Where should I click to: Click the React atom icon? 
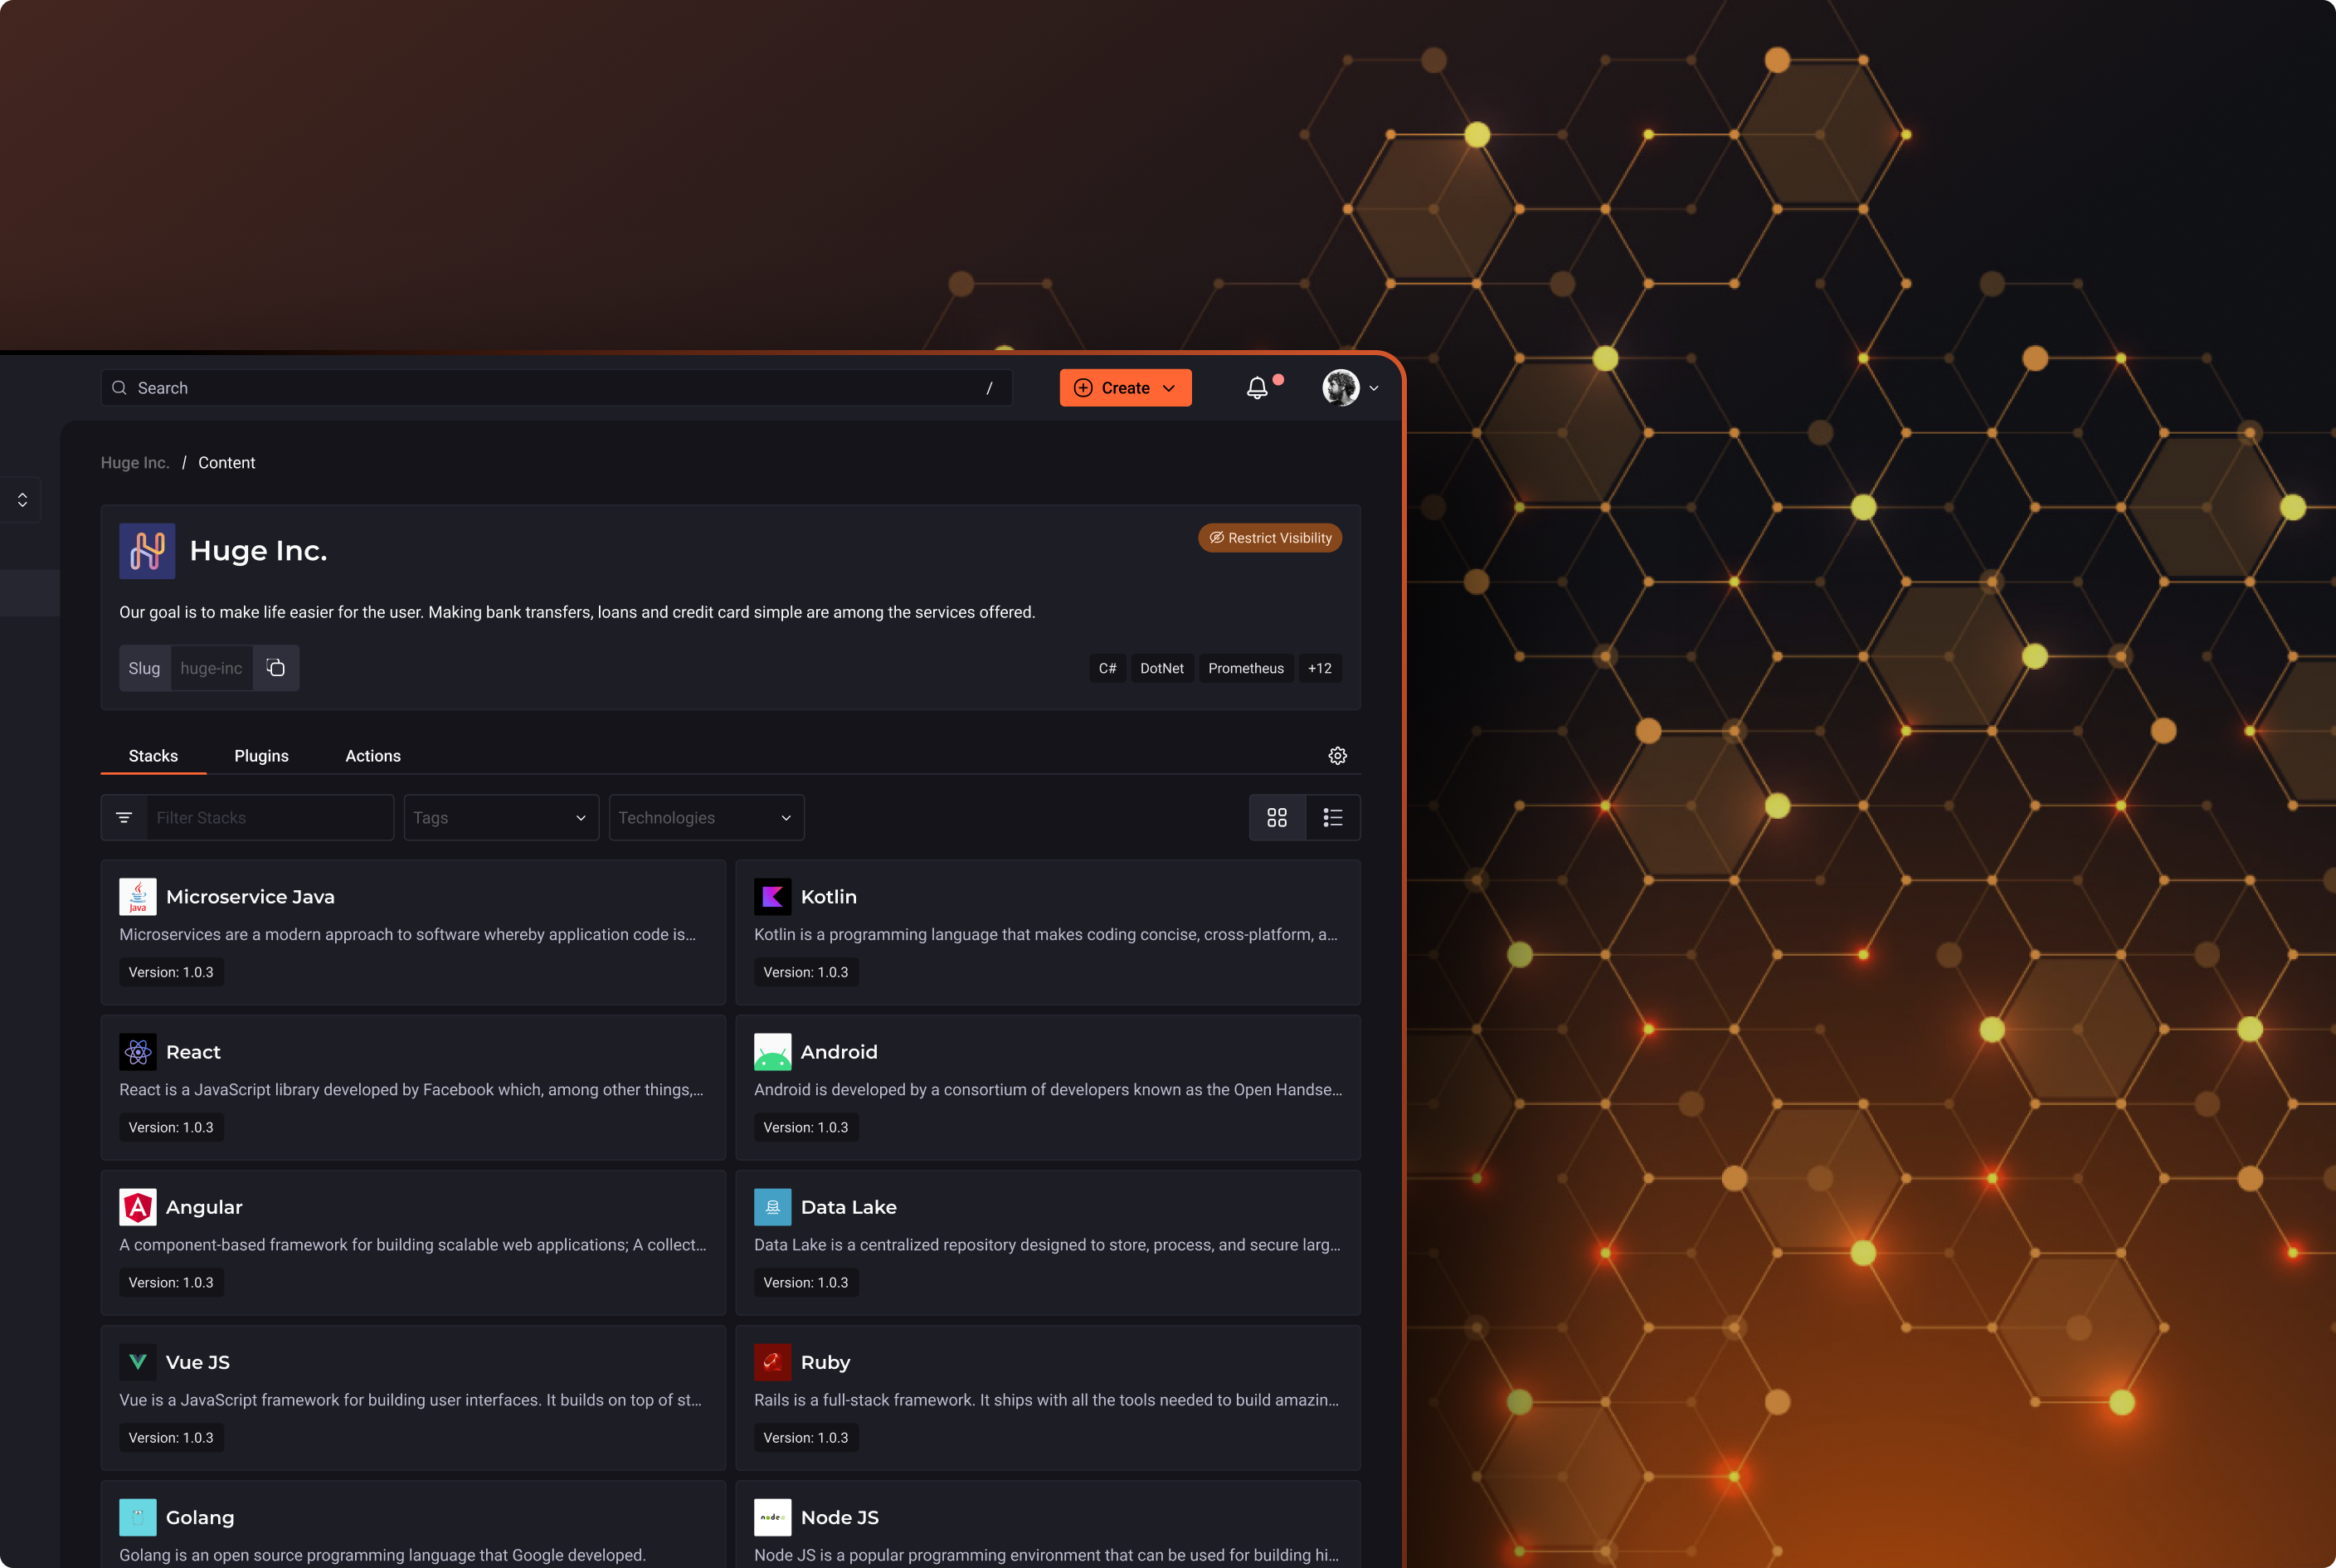tap(138, 1052)
